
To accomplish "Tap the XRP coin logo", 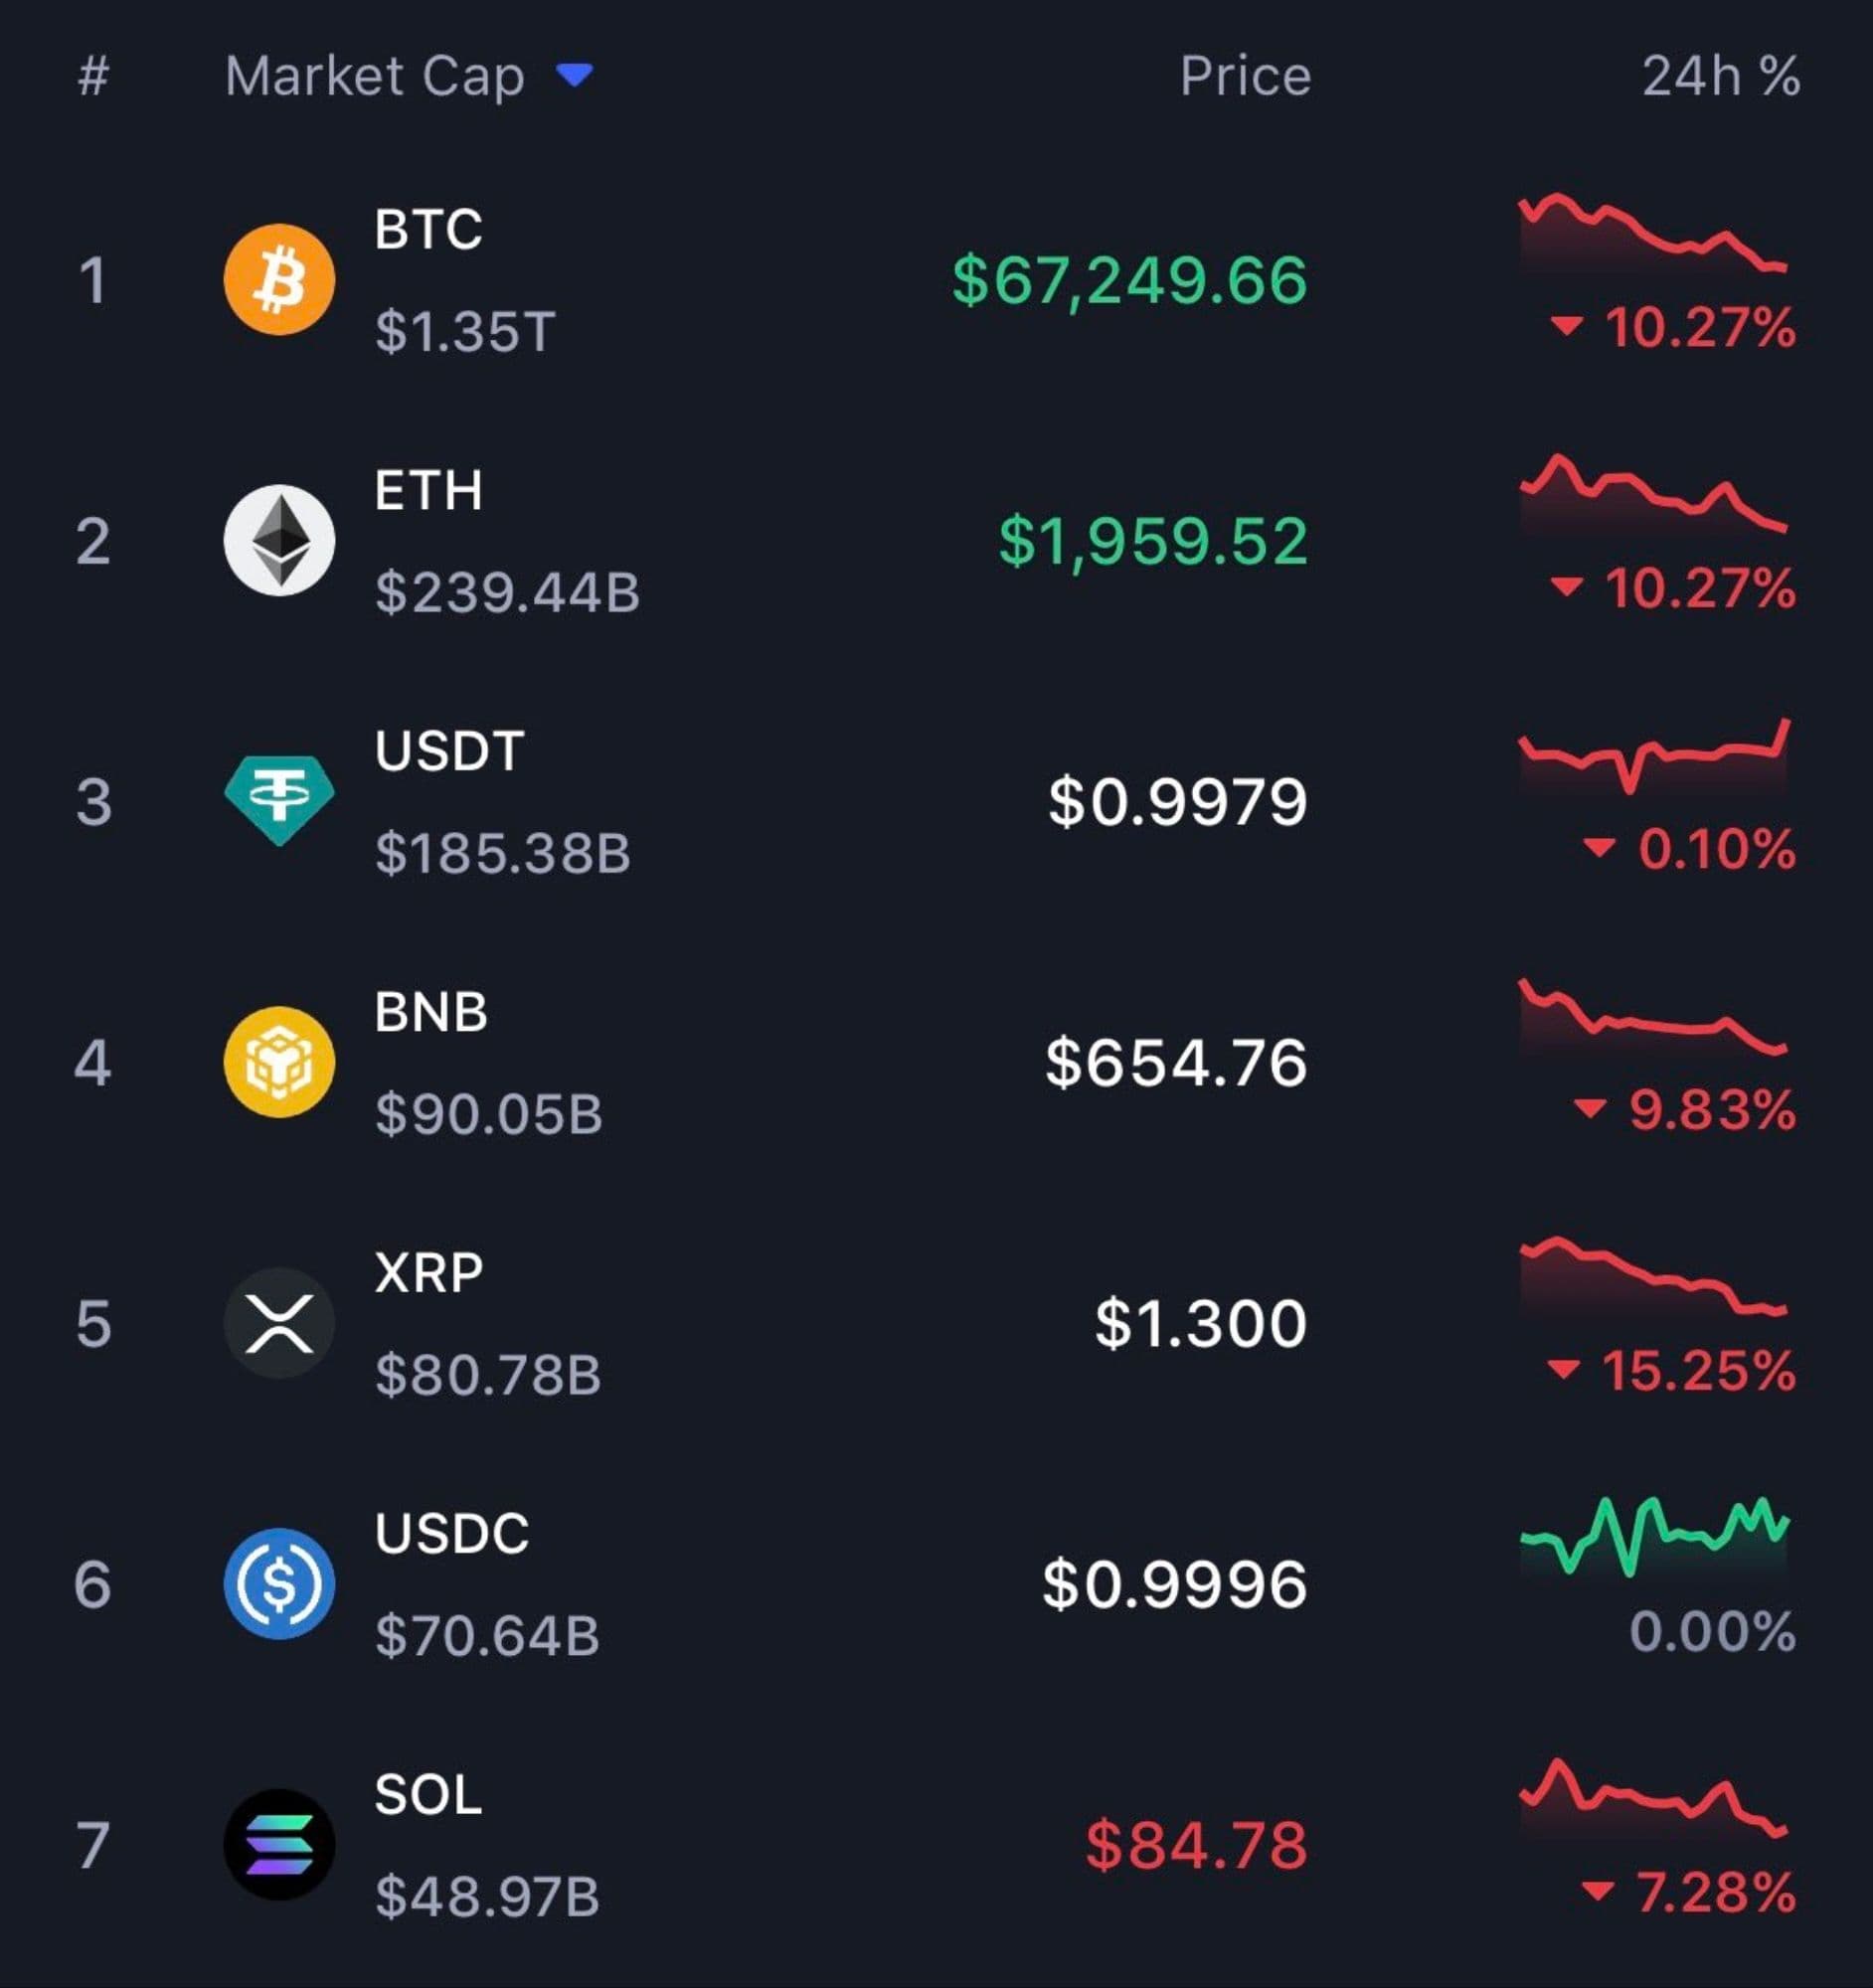I will (279, 1323).
